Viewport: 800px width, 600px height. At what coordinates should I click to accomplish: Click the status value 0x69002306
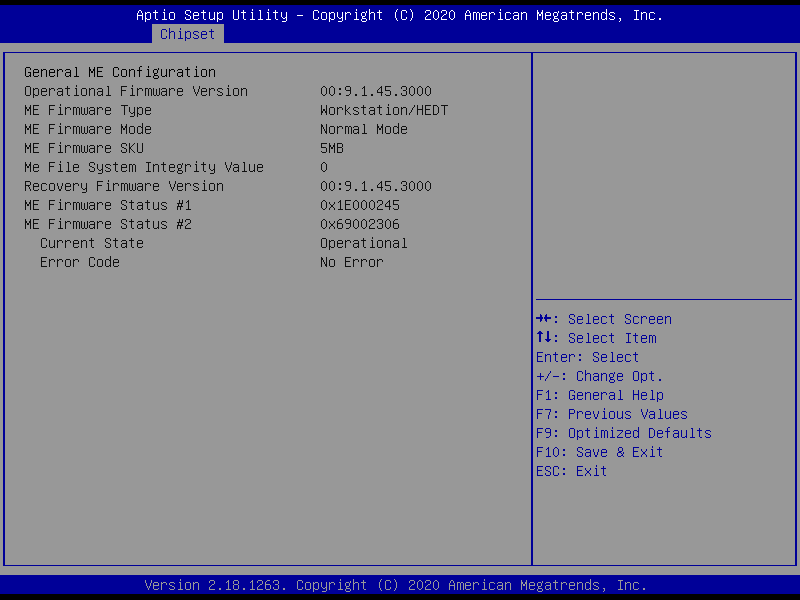tap(360, 224)
